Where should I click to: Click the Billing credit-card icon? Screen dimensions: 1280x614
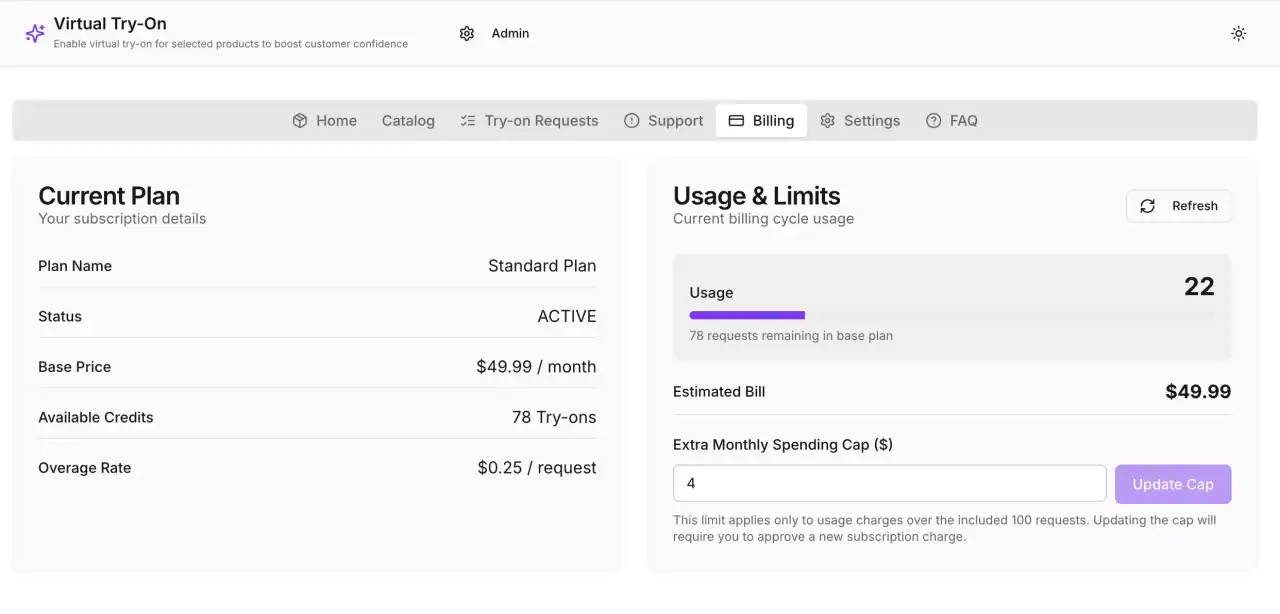pos(734,120)
